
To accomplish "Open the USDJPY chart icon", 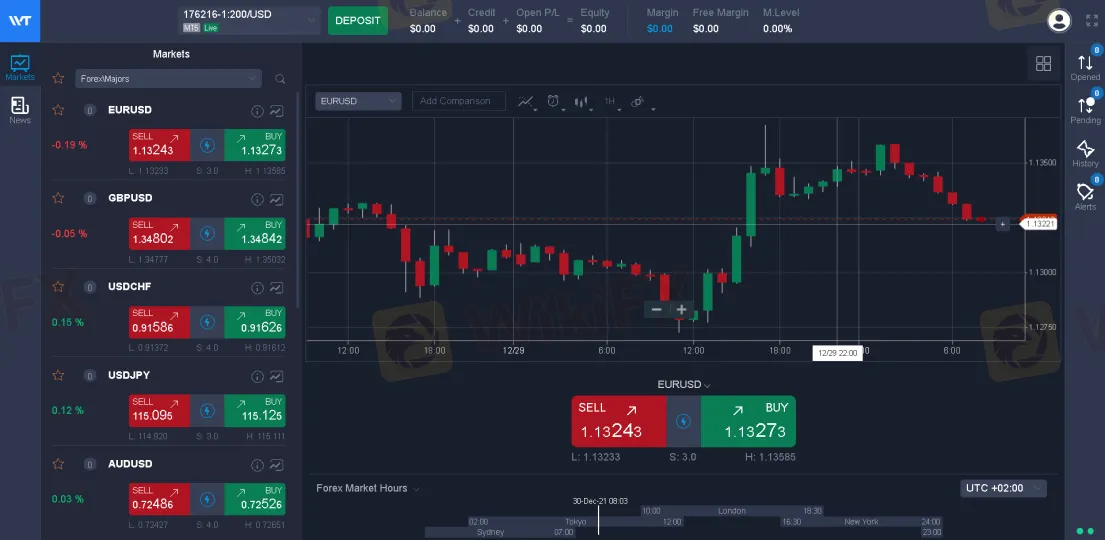I will [276, 376].
